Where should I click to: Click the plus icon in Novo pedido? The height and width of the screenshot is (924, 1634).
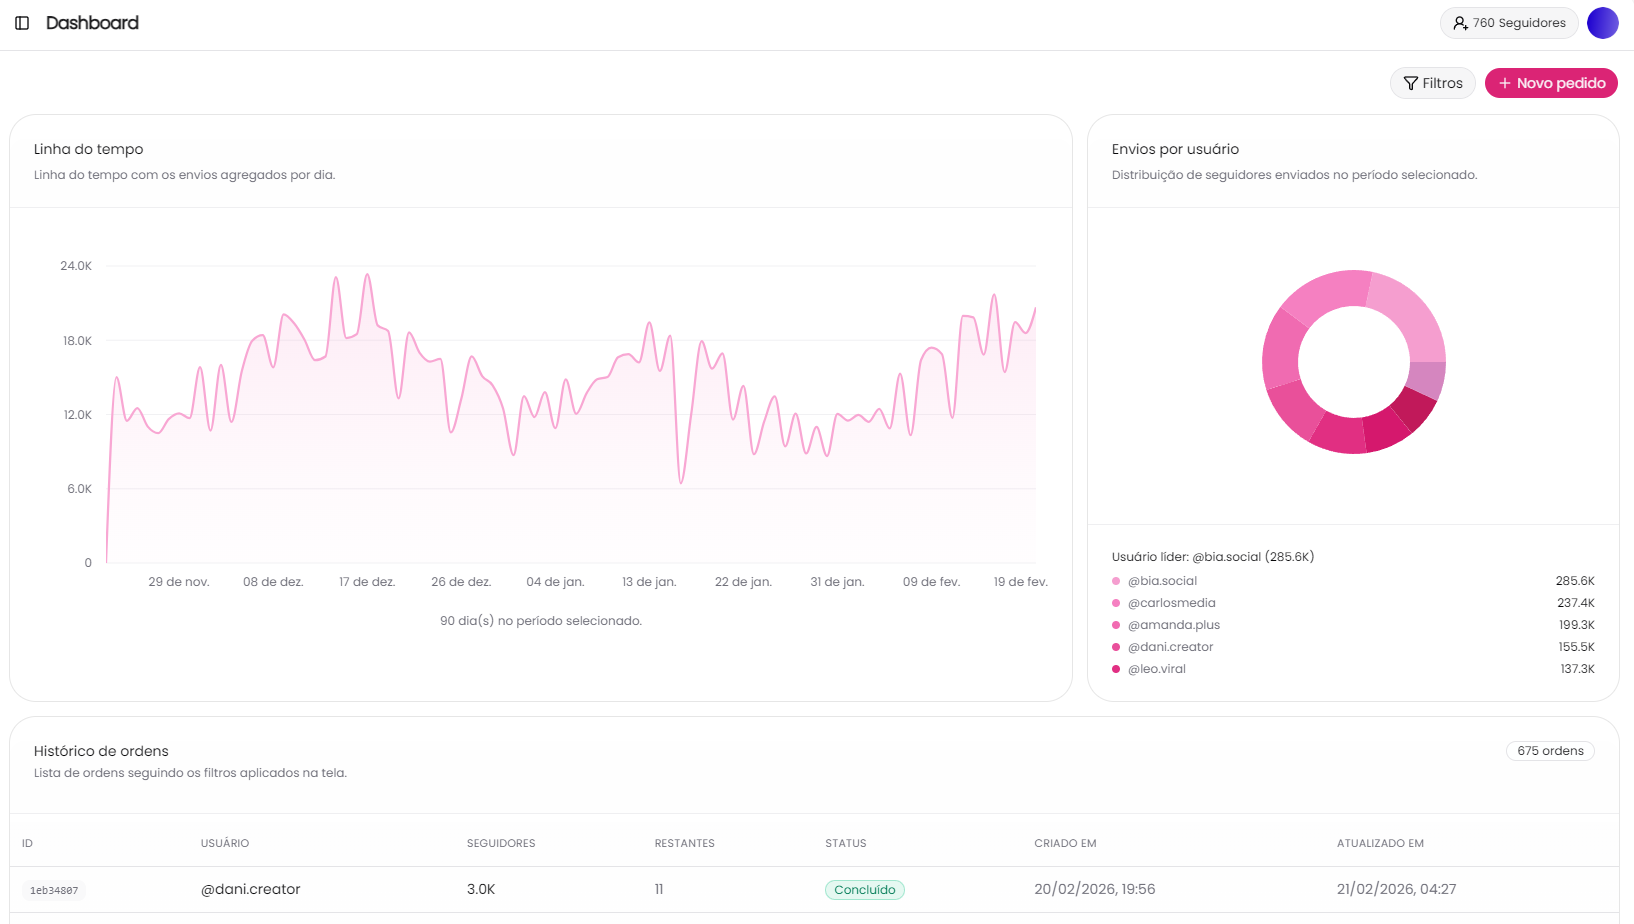point(1504,83)
